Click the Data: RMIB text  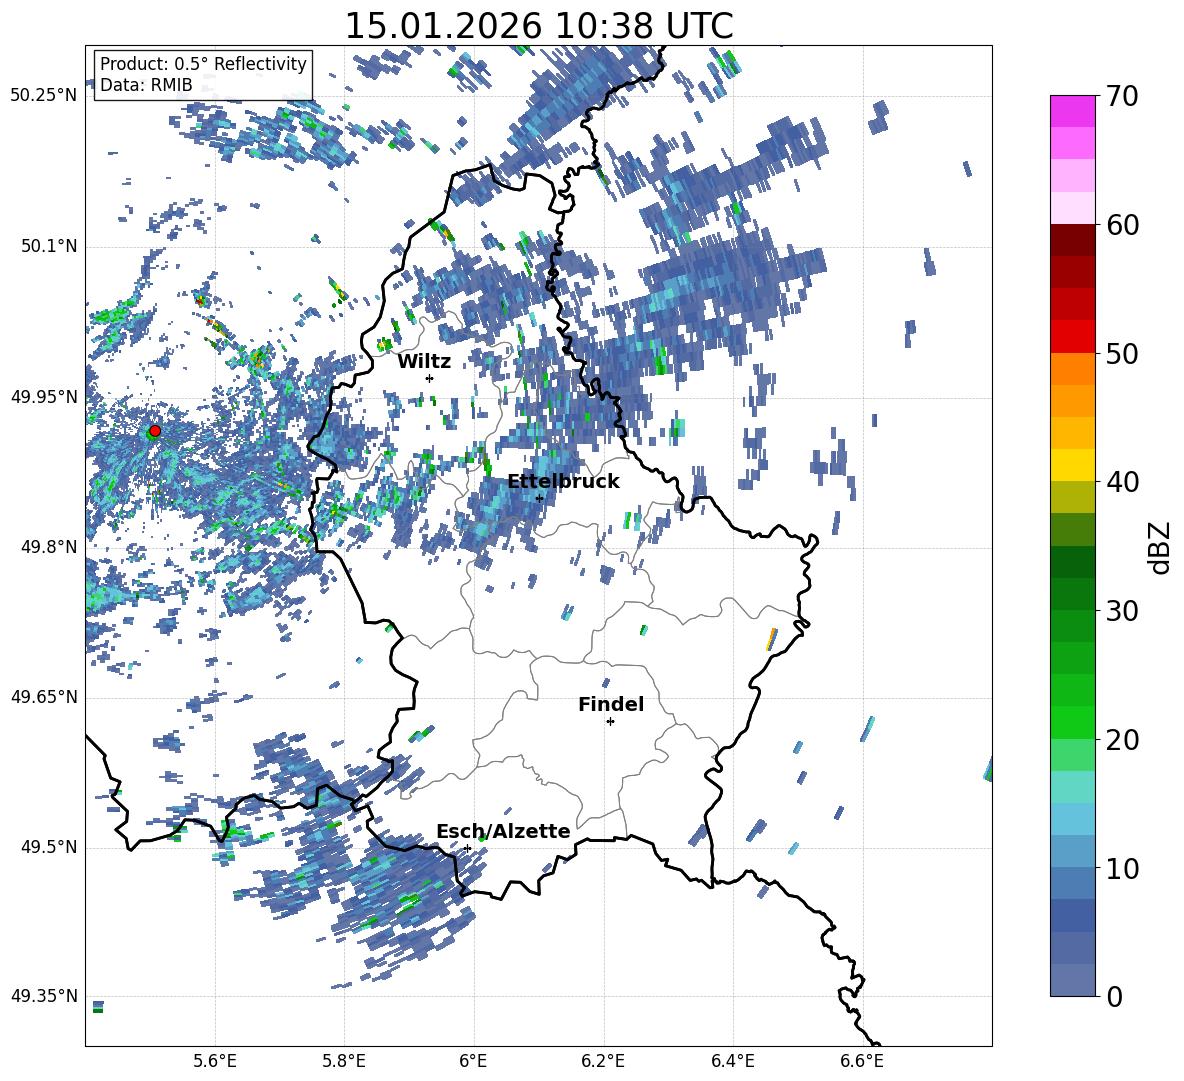[146, 85]
